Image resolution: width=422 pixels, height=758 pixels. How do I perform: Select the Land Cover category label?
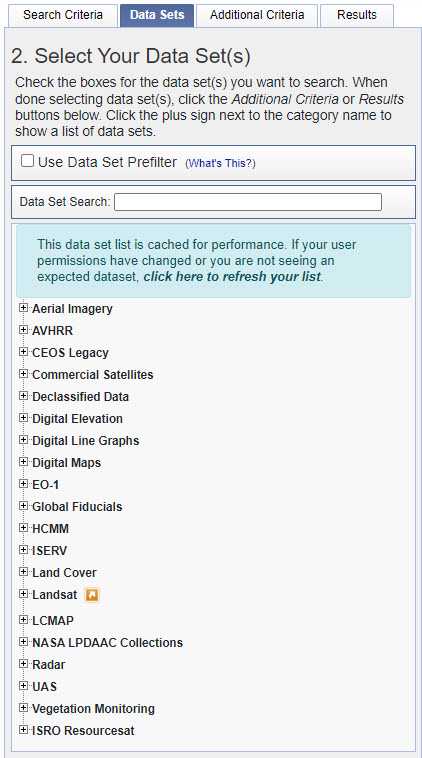click(x=64, y=573)
